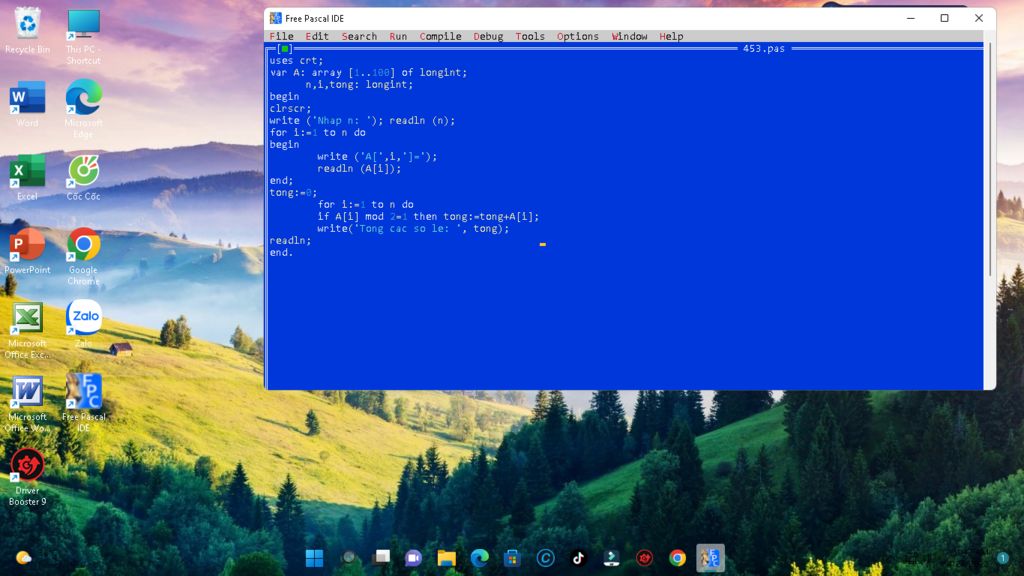This screenshot has width=1024, height=576.
Task: Select Free Pascal IDE desktop icon
Action: 84,403
